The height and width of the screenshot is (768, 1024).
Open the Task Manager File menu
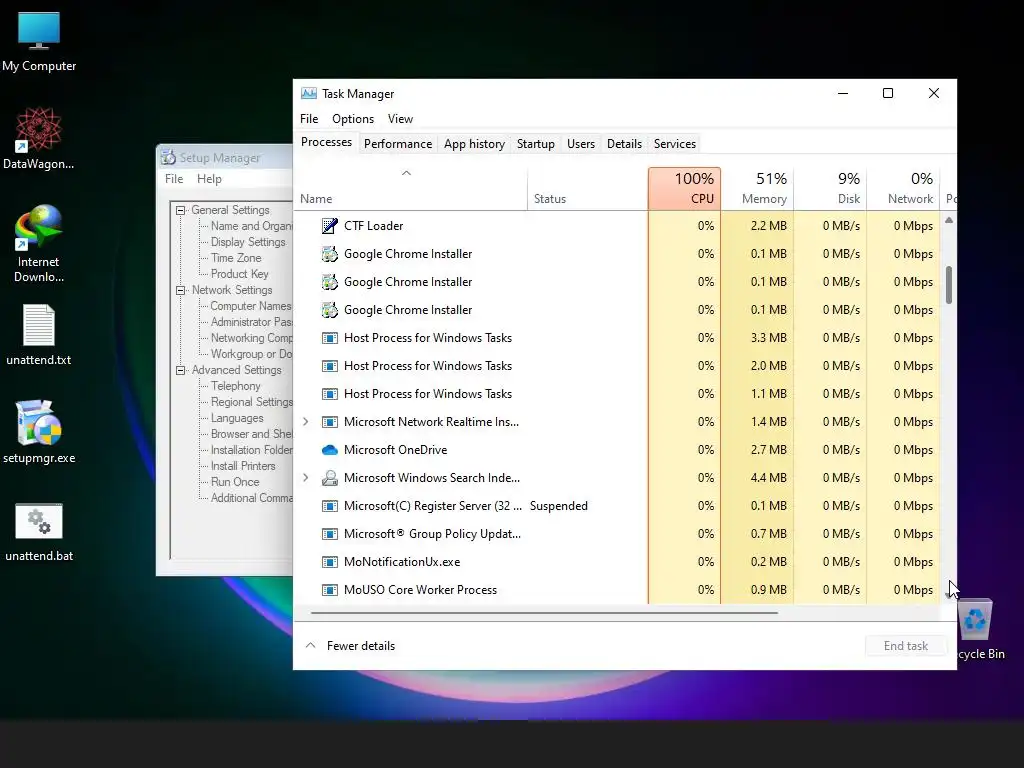click(x=309, y=119)
